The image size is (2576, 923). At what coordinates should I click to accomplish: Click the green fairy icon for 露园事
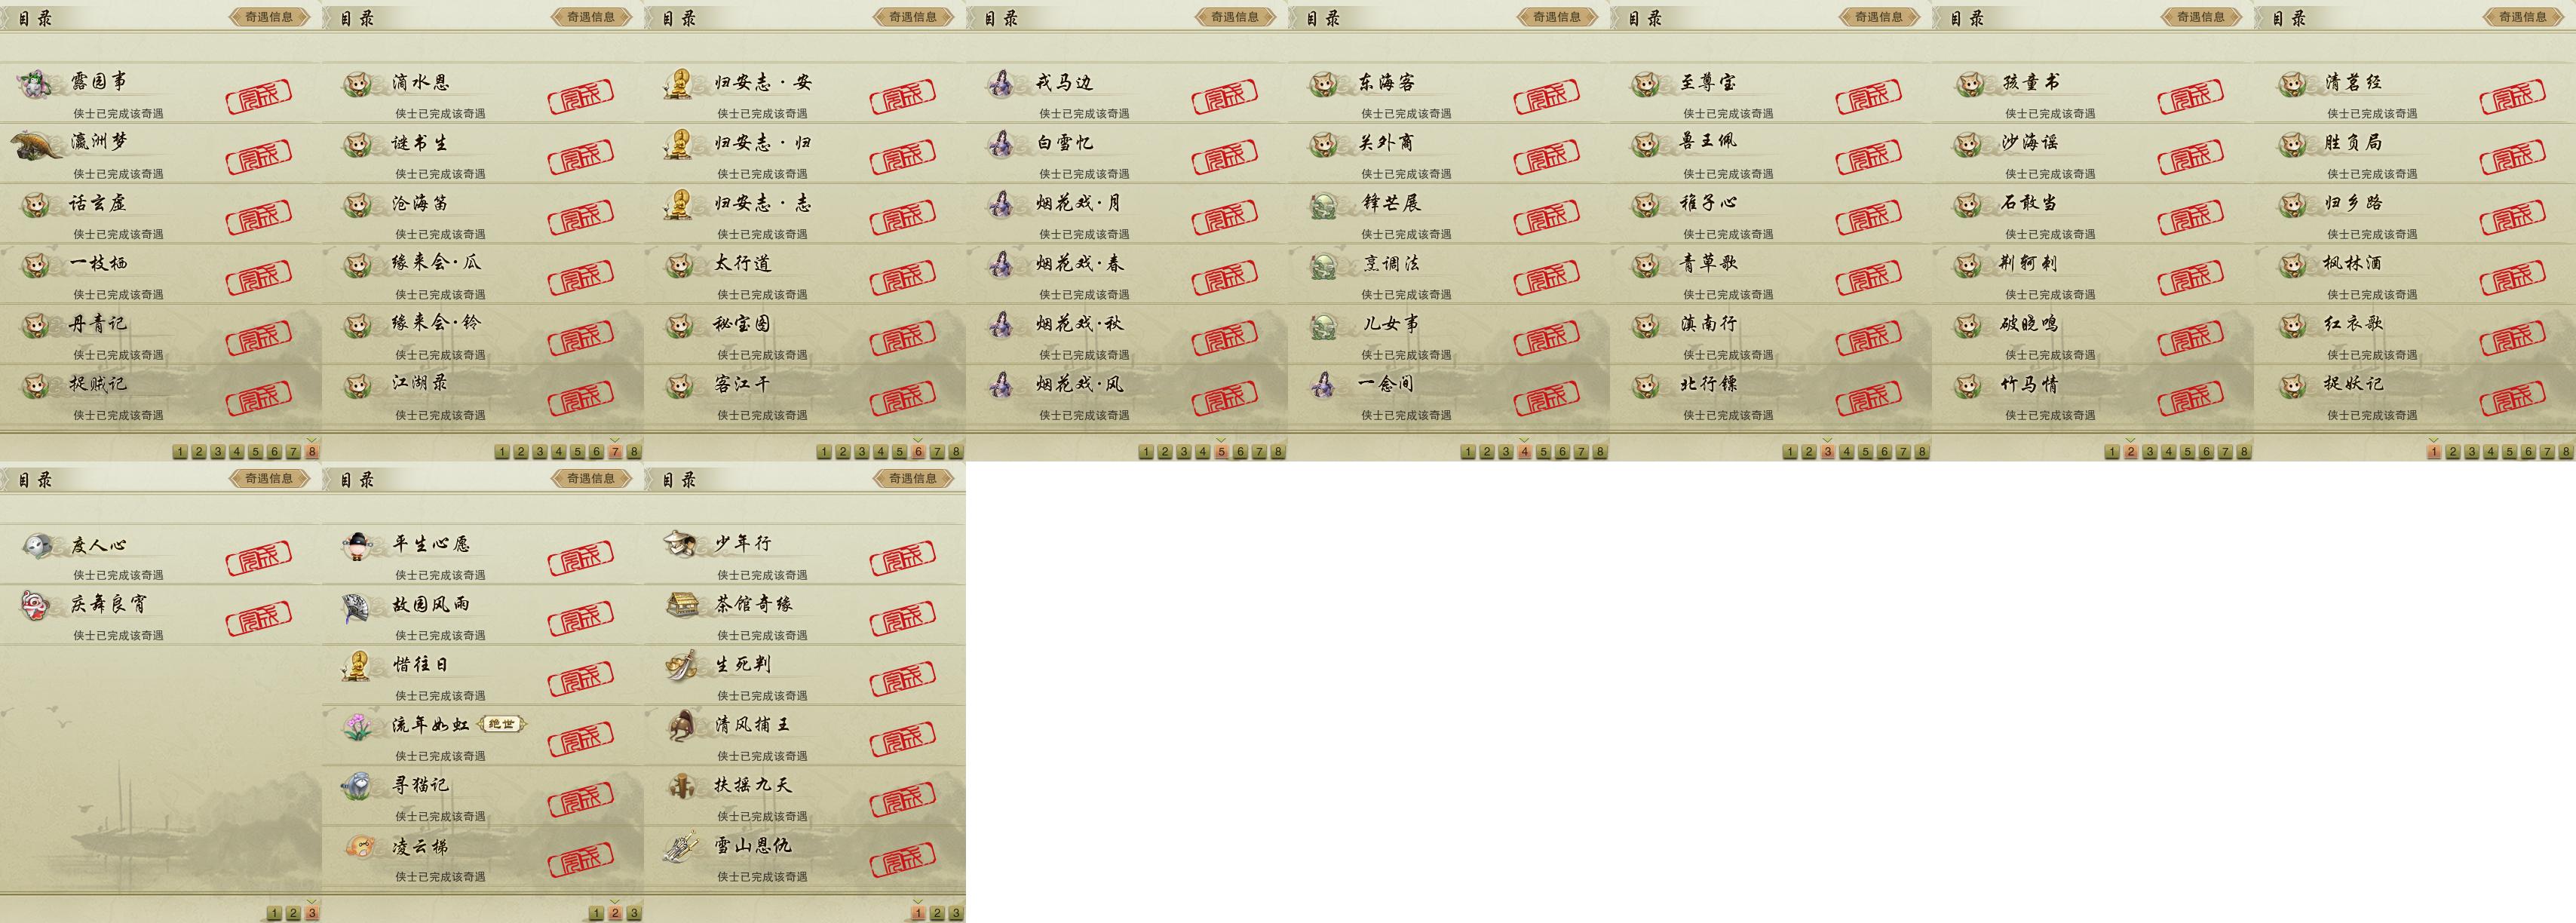pyautogui.click(x=36, y=83)
